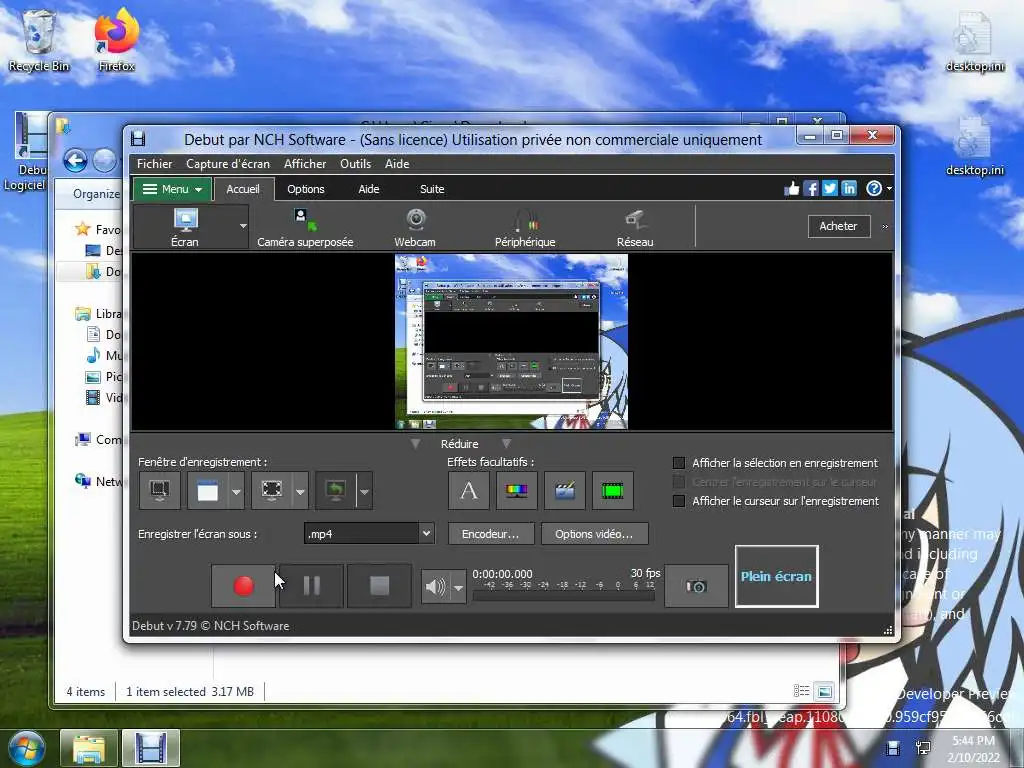Open the Outils menu
The image size is (1024, 768).
tap(355, 164)
